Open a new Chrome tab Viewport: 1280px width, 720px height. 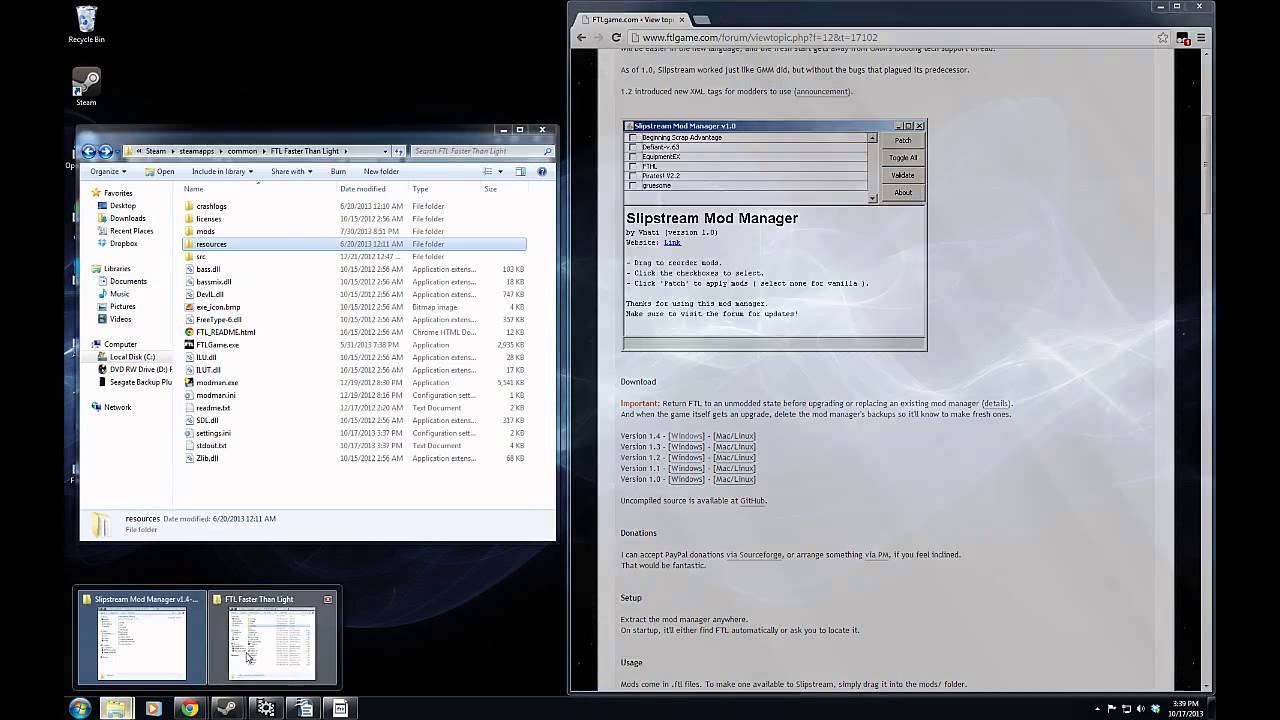pos(702,19)
